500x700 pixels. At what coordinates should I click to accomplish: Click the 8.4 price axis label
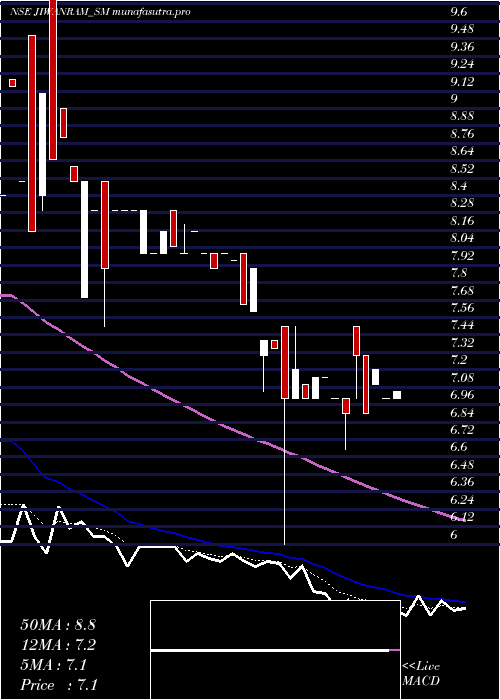tap(458, 186)
